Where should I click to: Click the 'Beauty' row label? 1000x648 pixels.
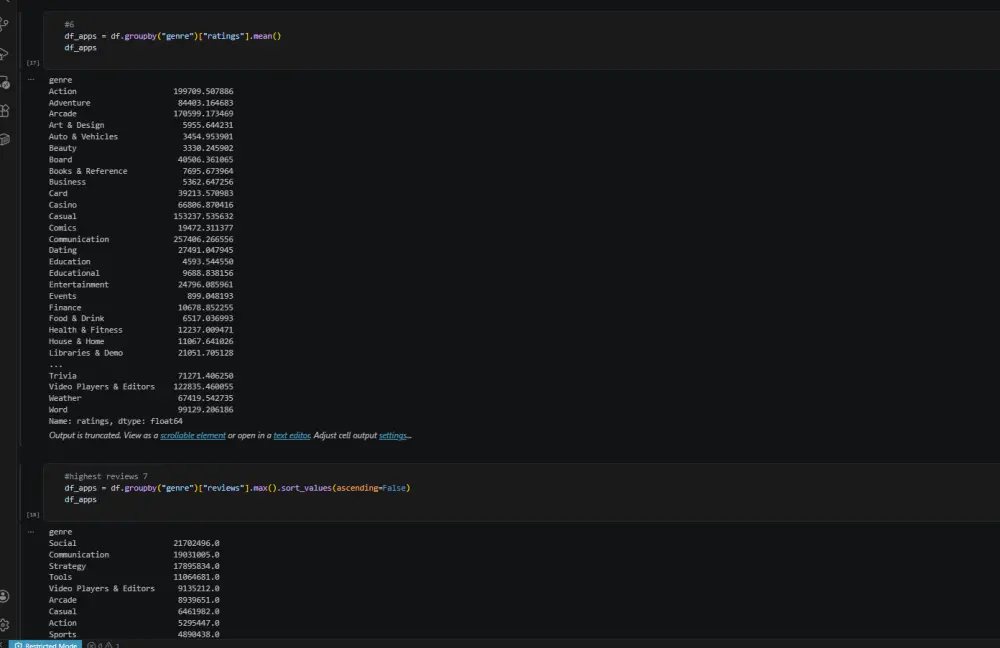62,148
